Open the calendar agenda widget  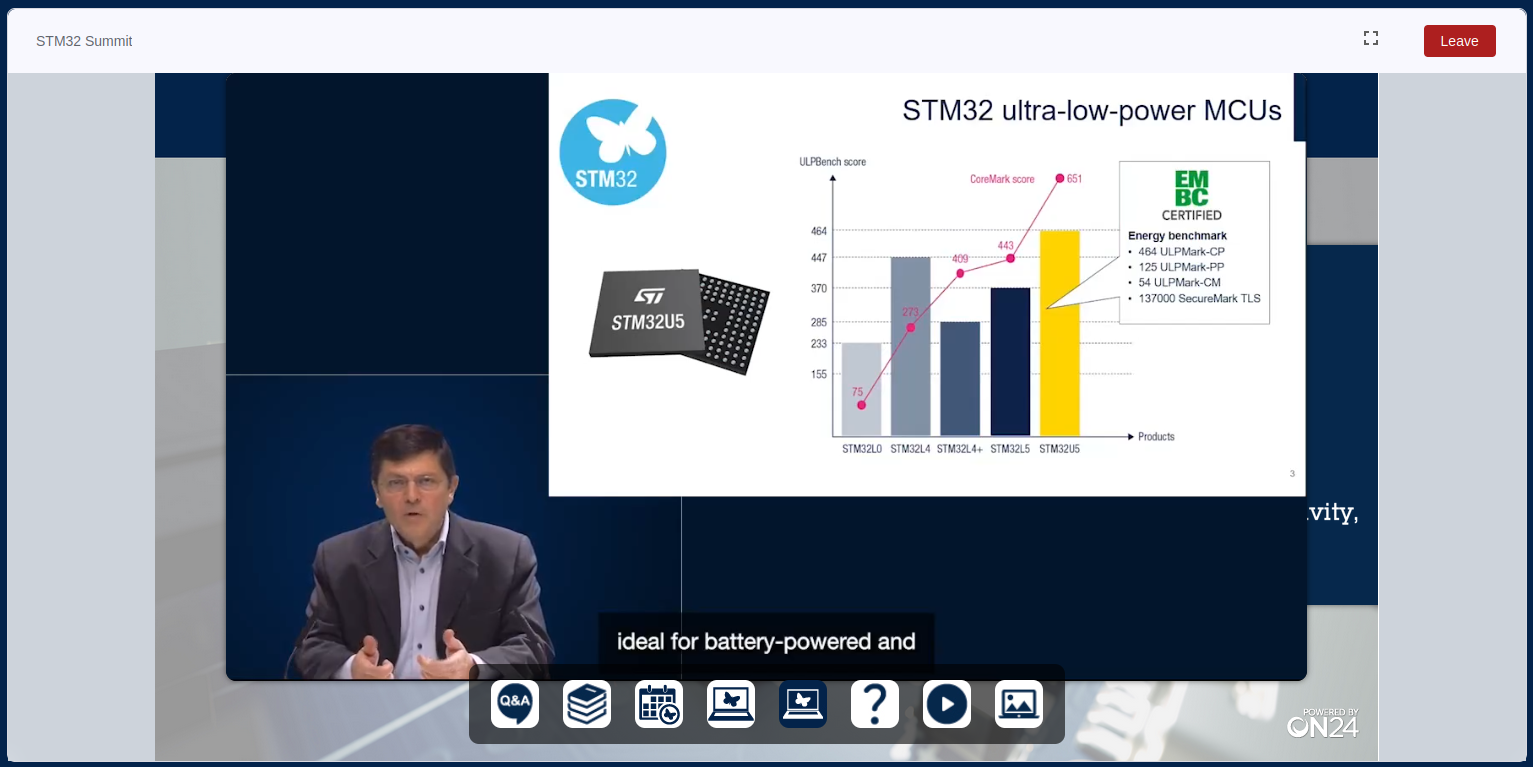(659, 704)
